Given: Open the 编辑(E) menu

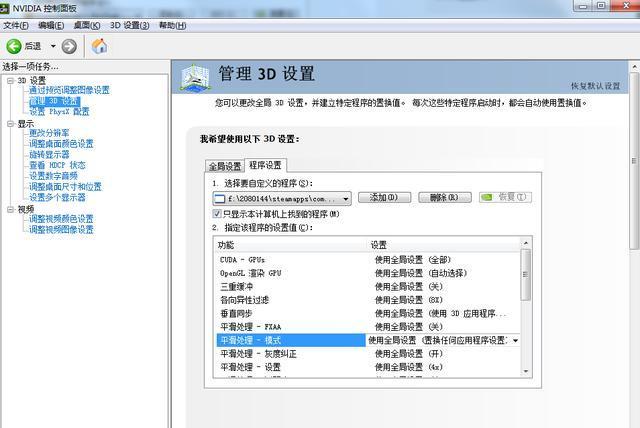Looking at the screenshot, I should [51, 25].
